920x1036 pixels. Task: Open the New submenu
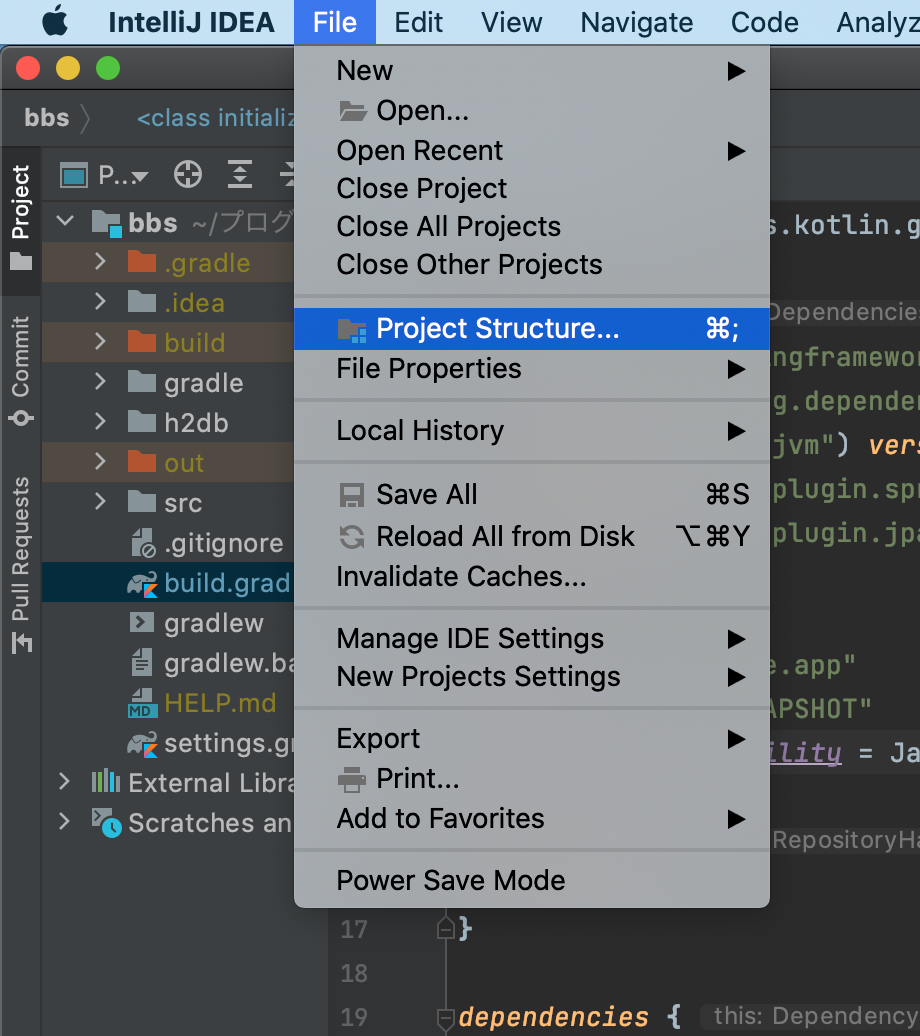[x=532, y=71]
